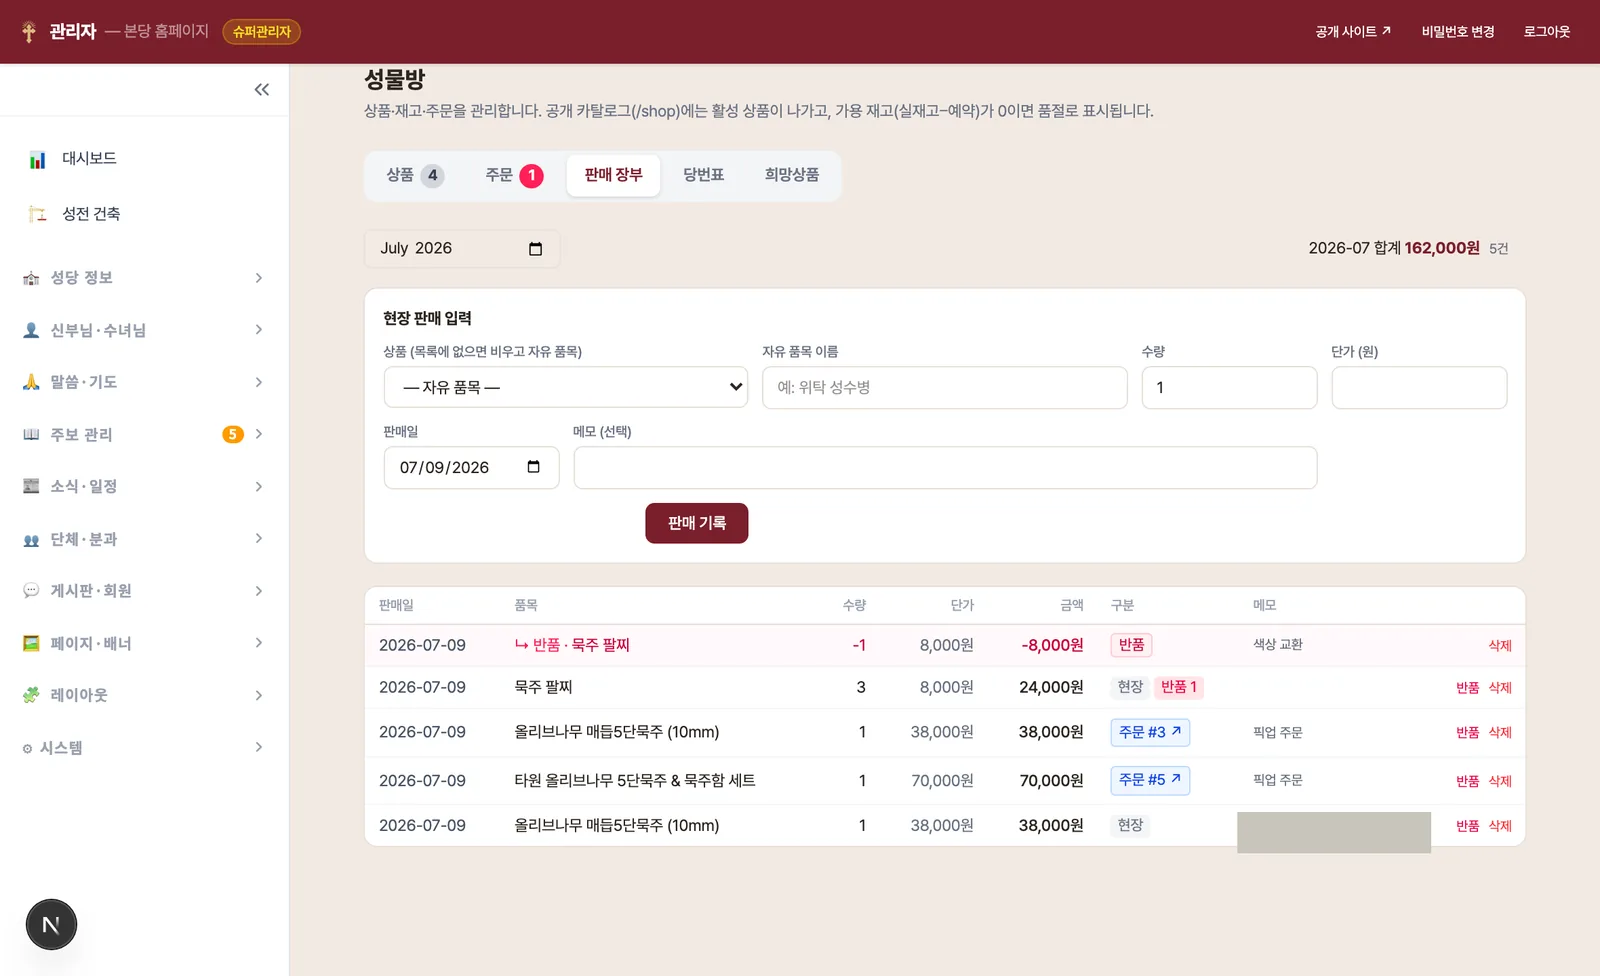Image resolution: width=1600 pixels, height=976 pixels.
Task: Expand the 신부님·수녀님 menu chevron
Action: point(259,330)
